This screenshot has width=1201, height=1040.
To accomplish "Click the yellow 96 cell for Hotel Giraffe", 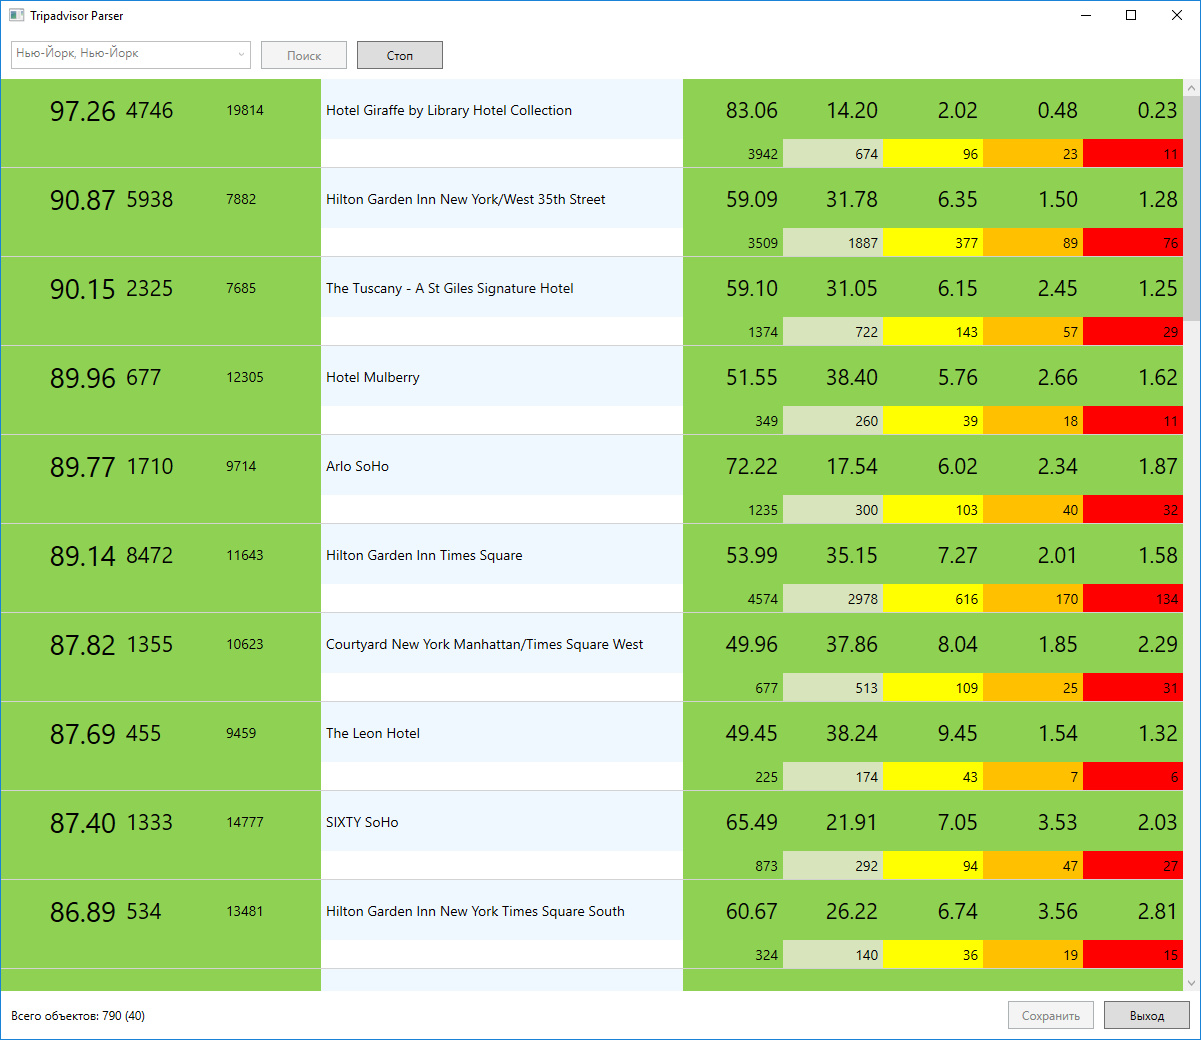I will pos(933,153).
